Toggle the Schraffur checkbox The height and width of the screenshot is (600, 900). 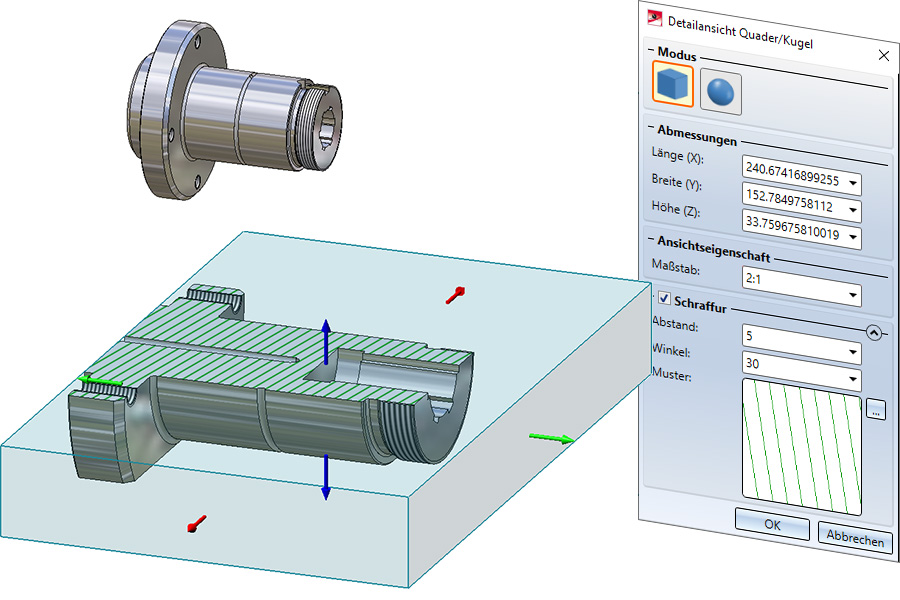point(664,301)
